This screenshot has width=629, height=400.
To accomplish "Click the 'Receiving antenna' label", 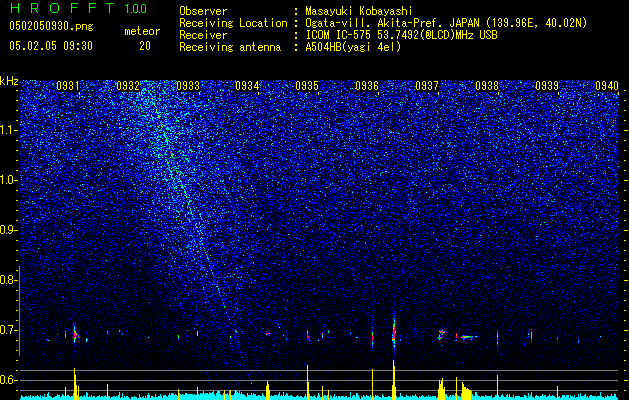I will pyautogui.click(x=230, y=47).
